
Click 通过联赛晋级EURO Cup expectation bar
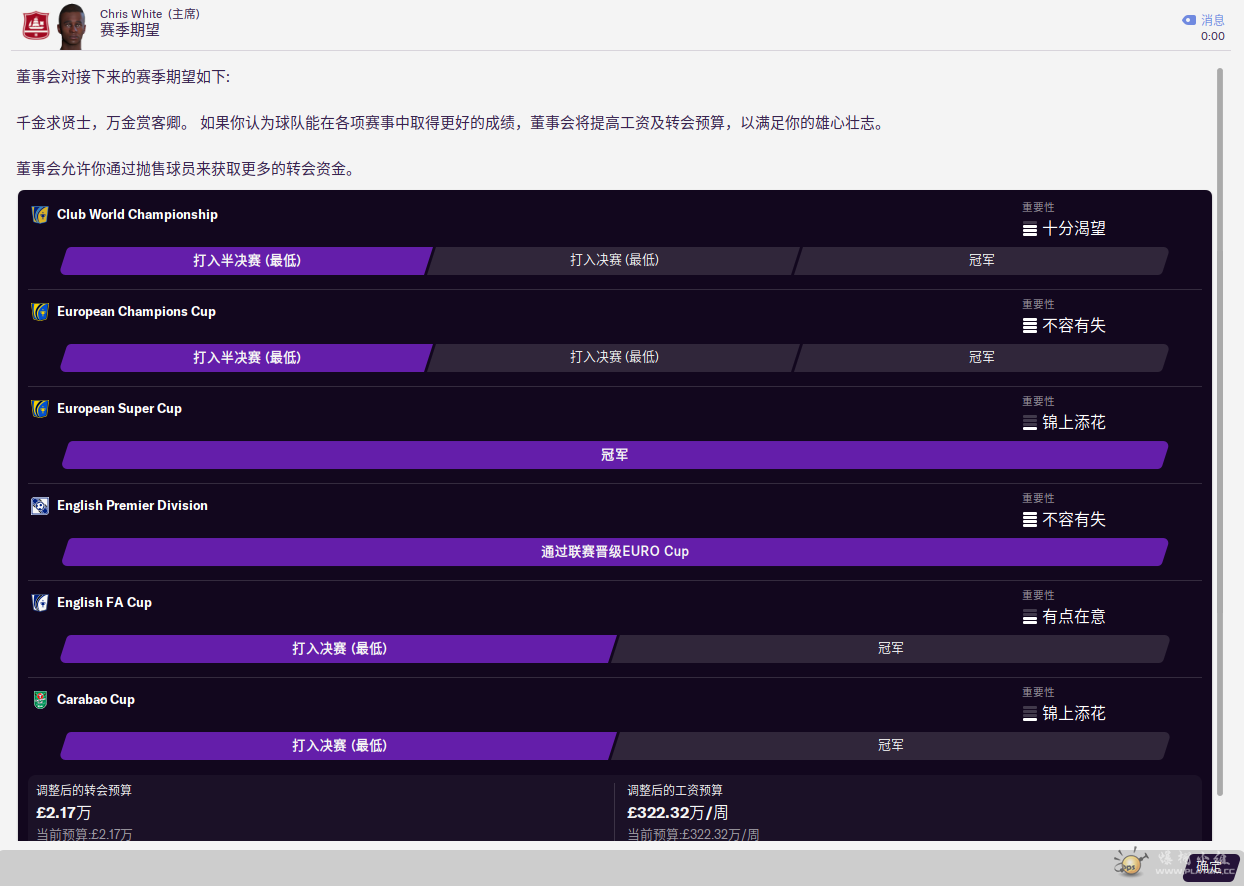pos(615,552)
